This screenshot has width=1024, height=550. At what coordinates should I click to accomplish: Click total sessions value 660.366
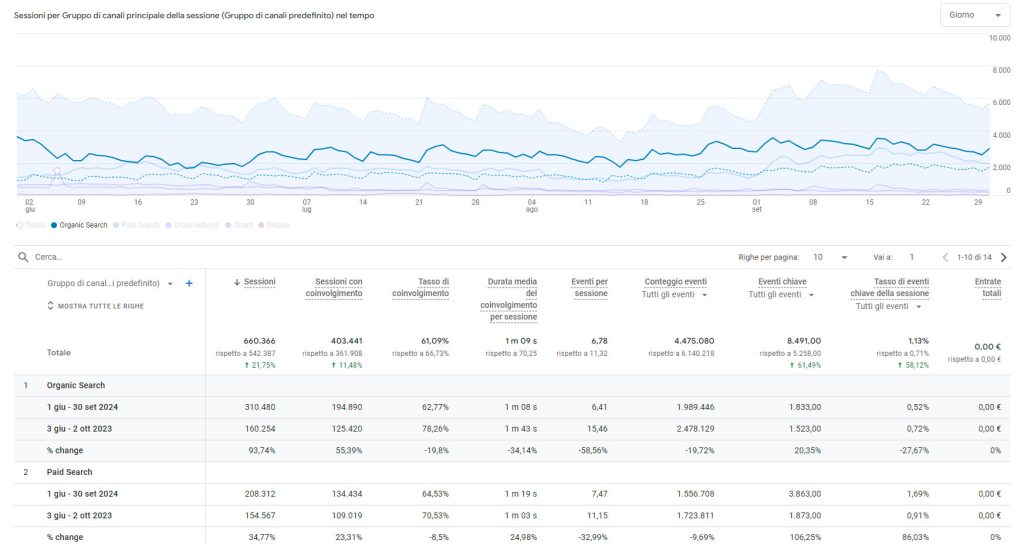coord(259,341)
